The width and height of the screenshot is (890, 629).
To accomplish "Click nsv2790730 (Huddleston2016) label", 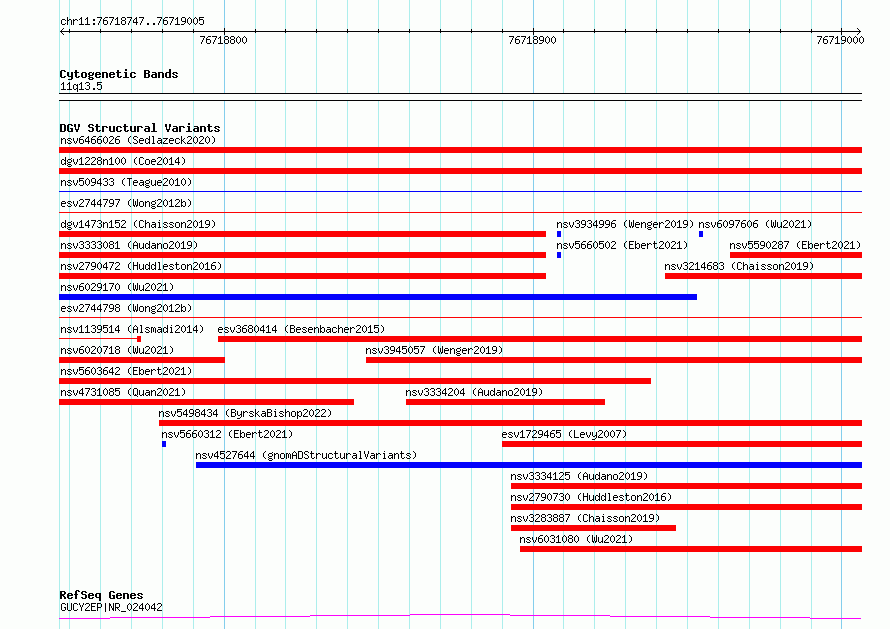I will click(591, 497).
